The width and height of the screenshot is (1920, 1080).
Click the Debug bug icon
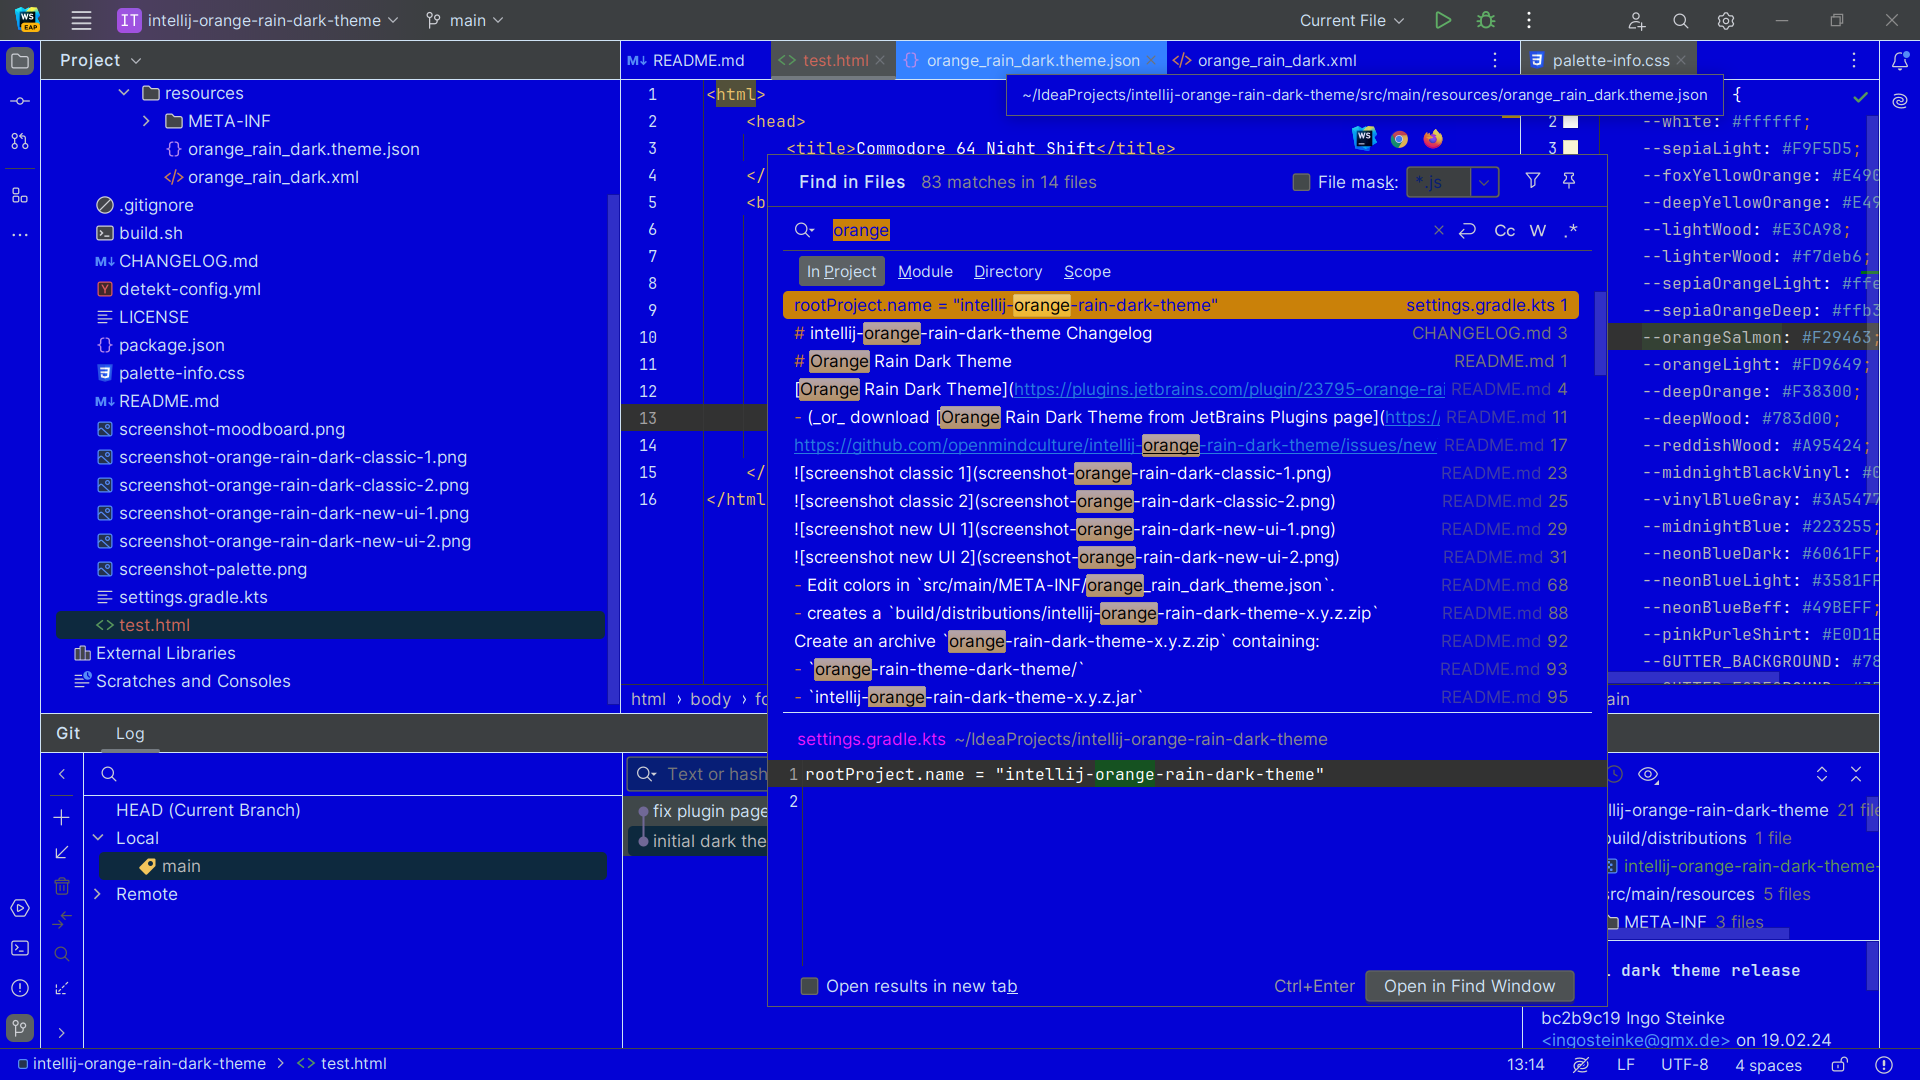tap(1486, 20)
